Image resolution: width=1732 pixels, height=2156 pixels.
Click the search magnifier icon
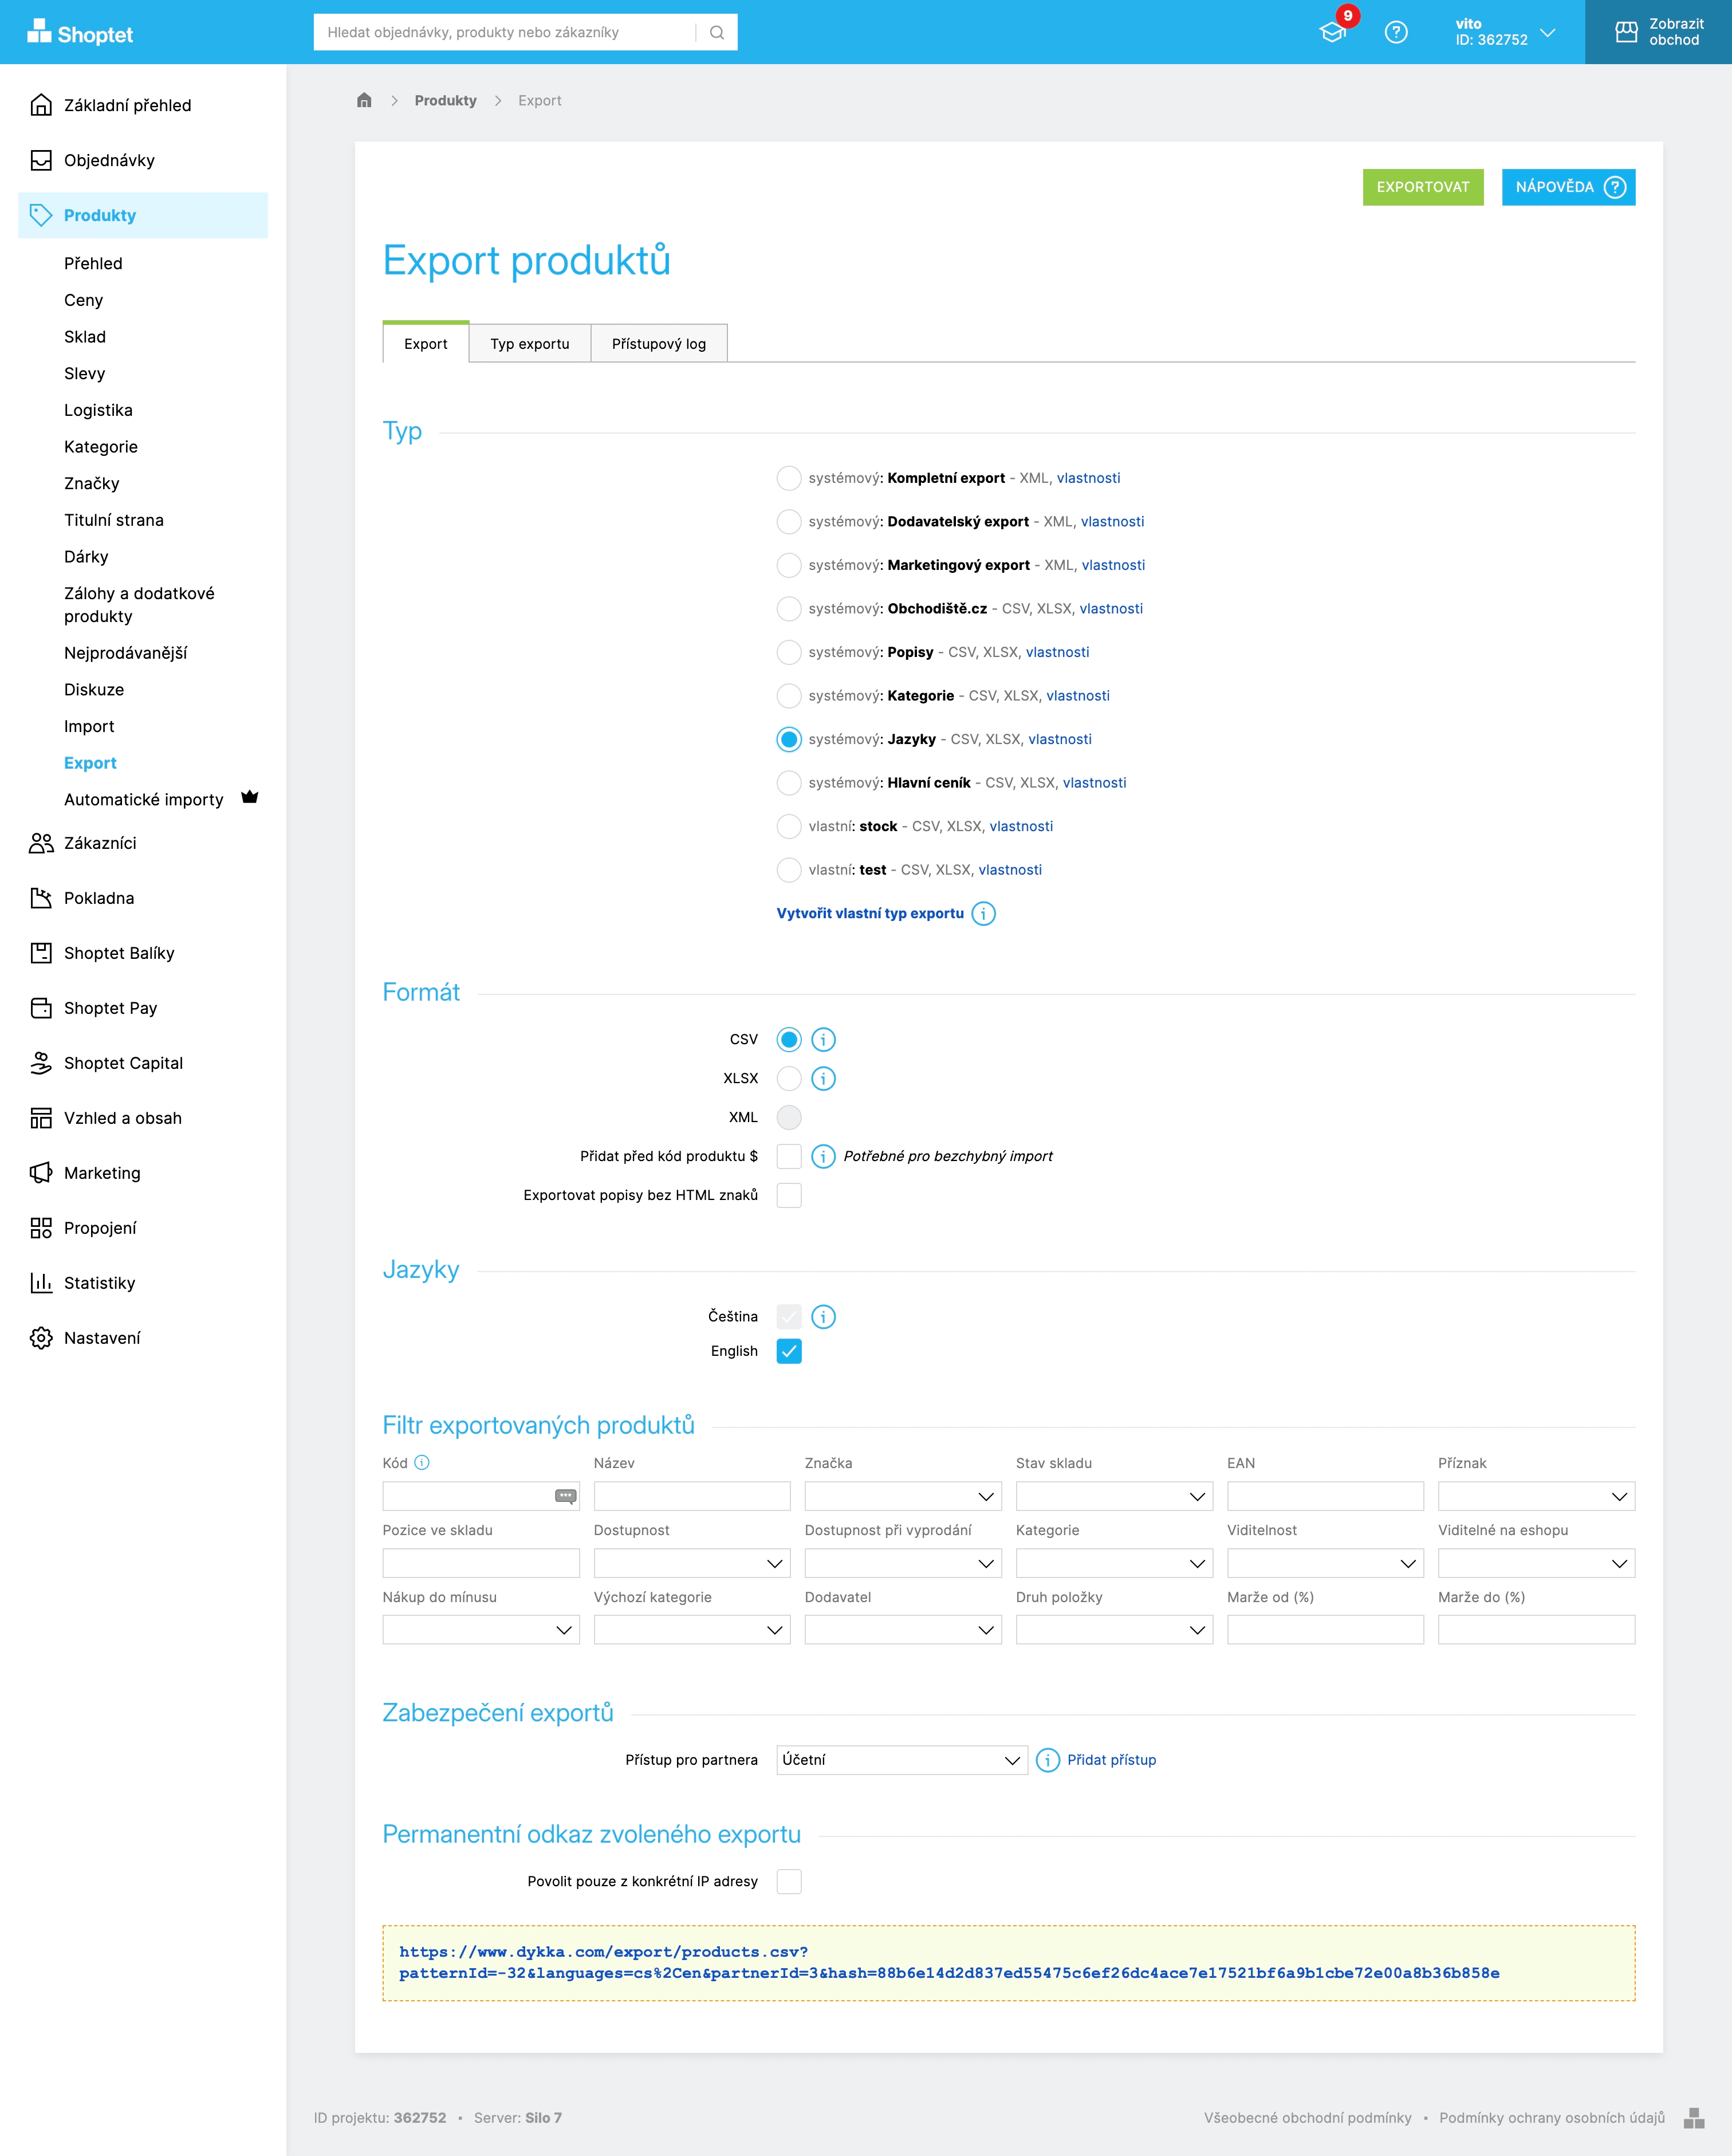click(x=717, y=32)
